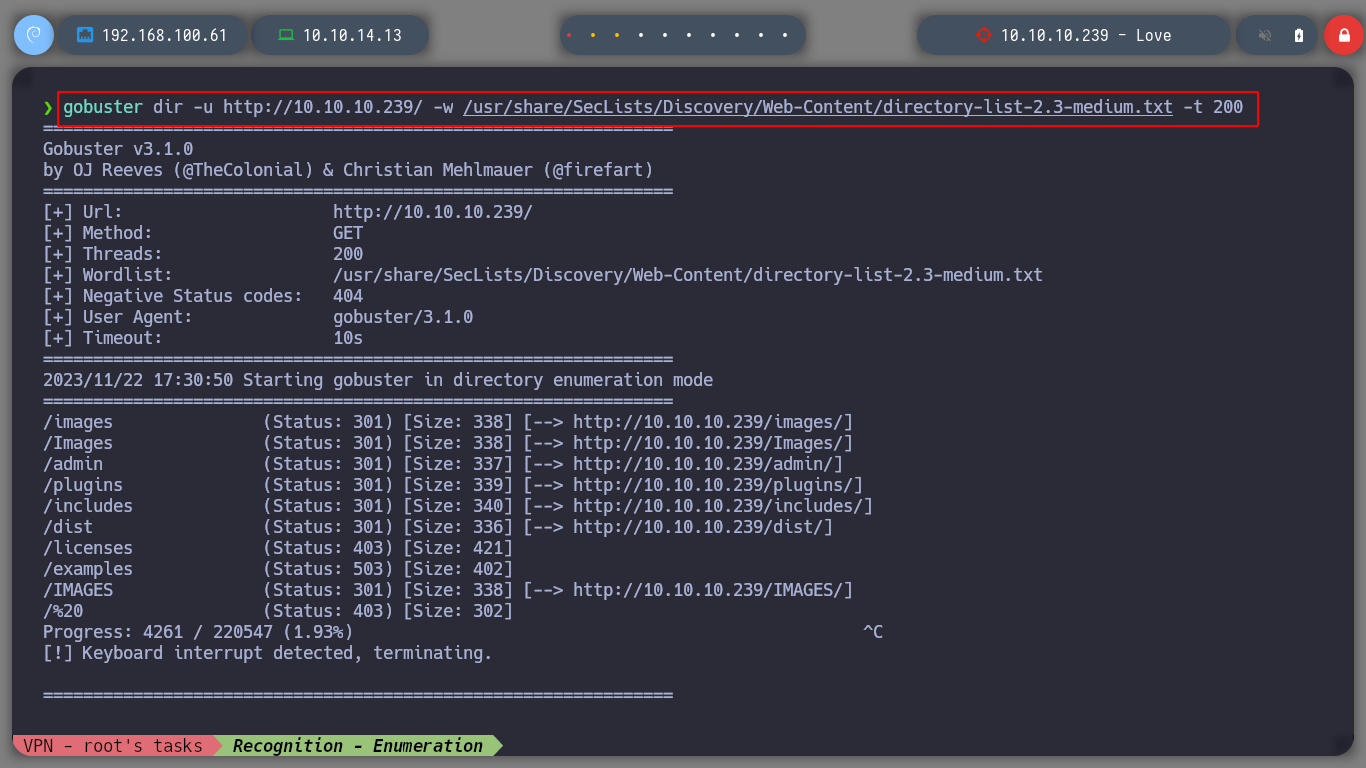Click the /admin result row

tap(443, 464)
